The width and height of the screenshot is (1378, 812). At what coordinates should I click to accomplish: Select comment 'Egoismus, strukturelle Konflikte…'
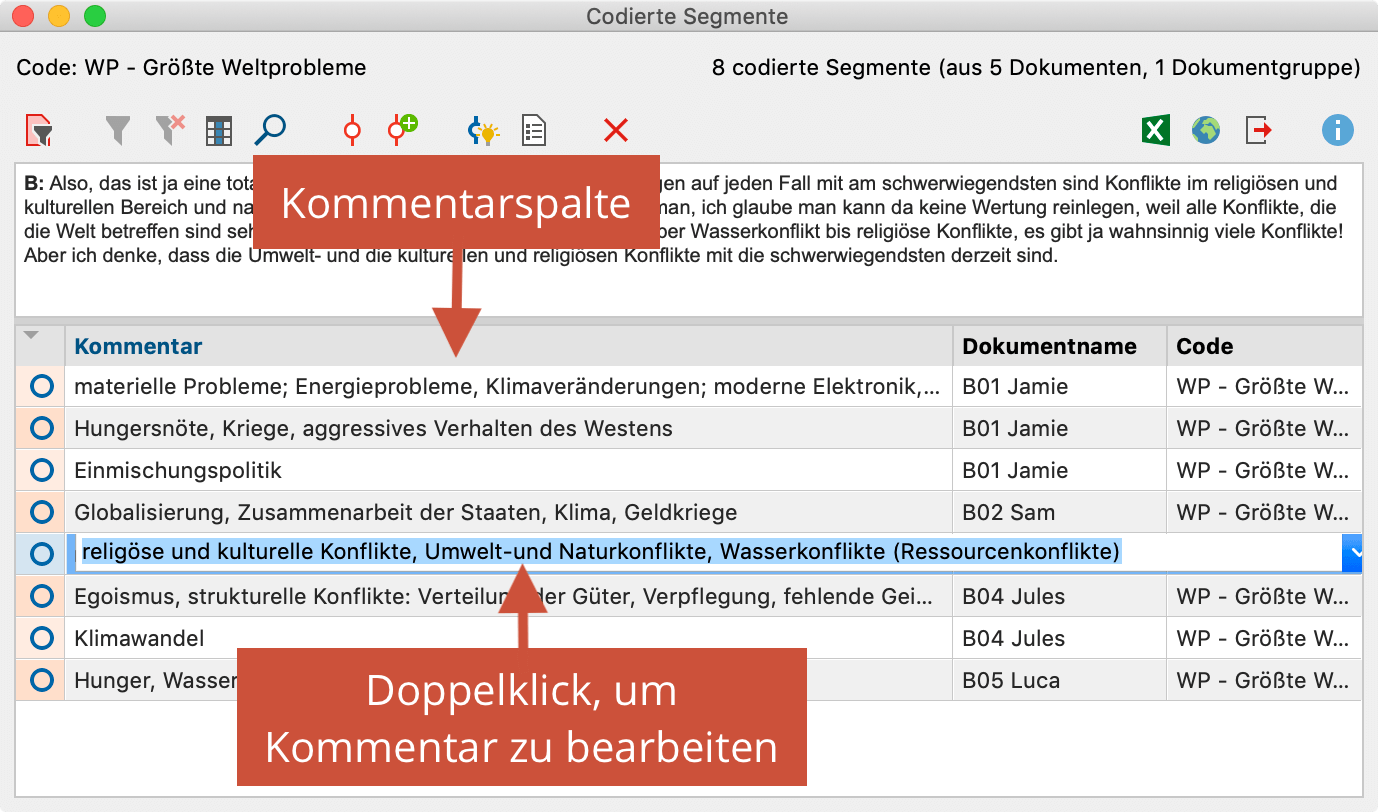coord(507,596)
